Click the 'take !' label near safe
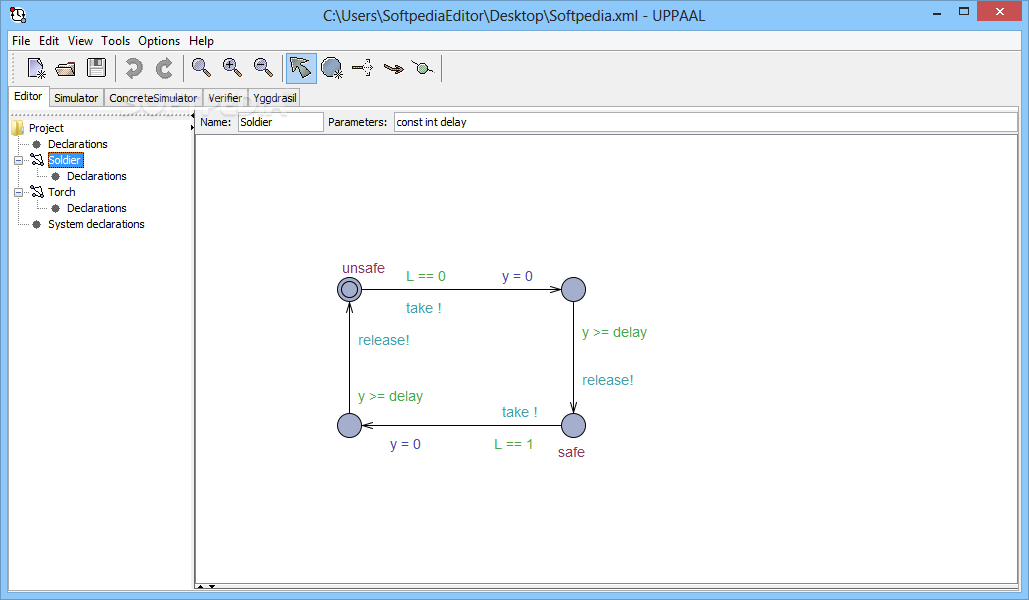 pos(519,412)
